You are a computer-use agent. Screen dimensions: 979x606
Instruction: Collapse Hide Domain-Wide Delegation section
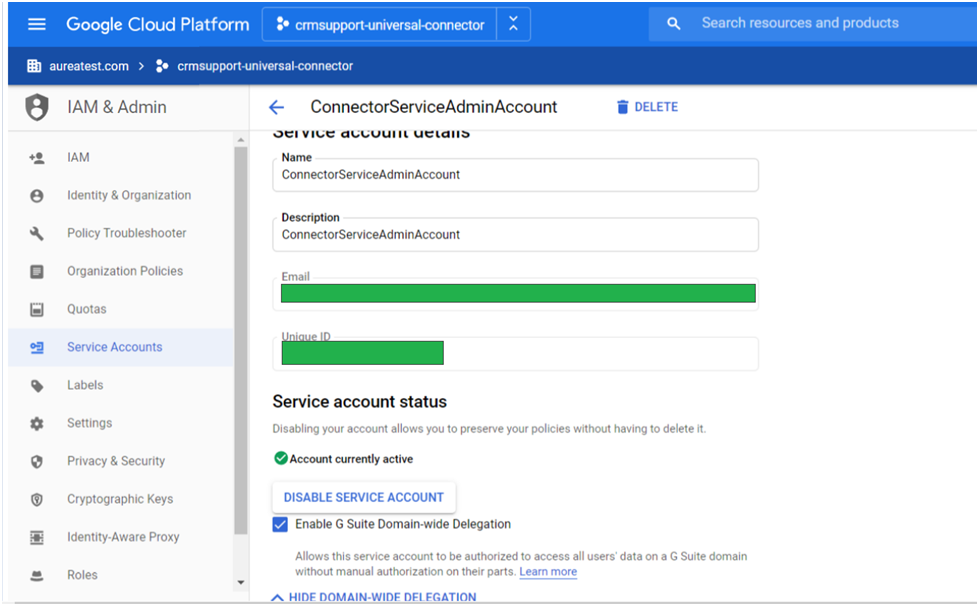374,597
